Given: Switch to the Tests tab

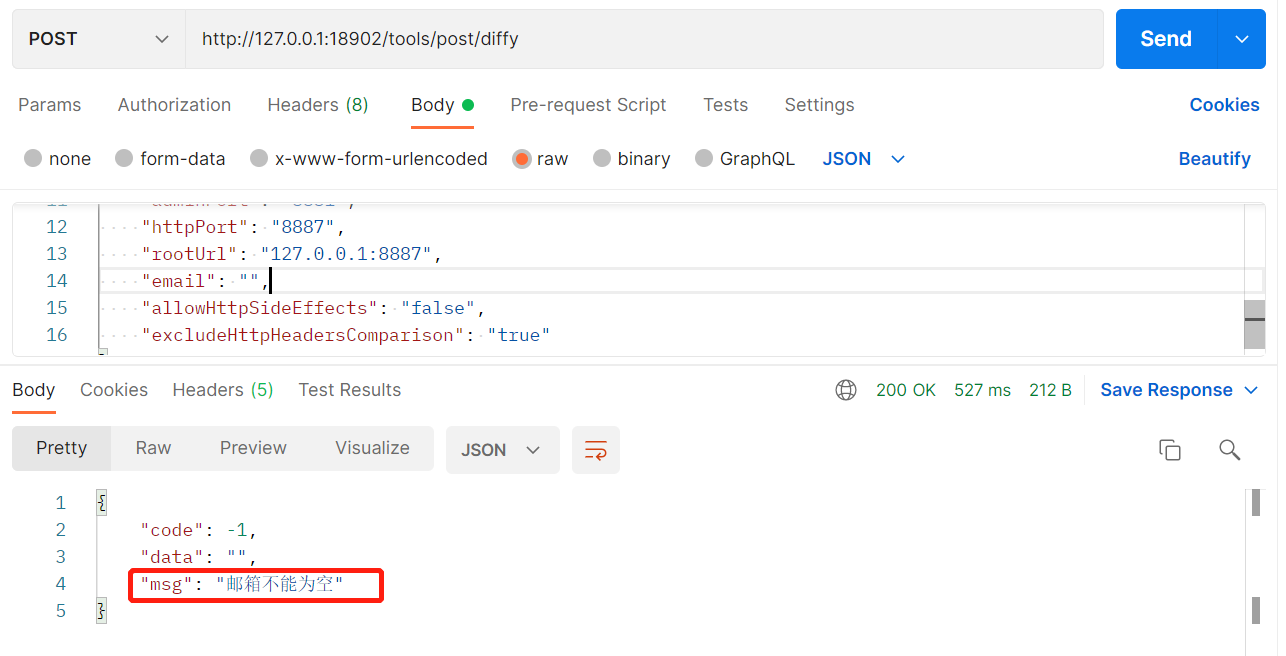Looking at the screenshot, I should [x=725, y=105].
